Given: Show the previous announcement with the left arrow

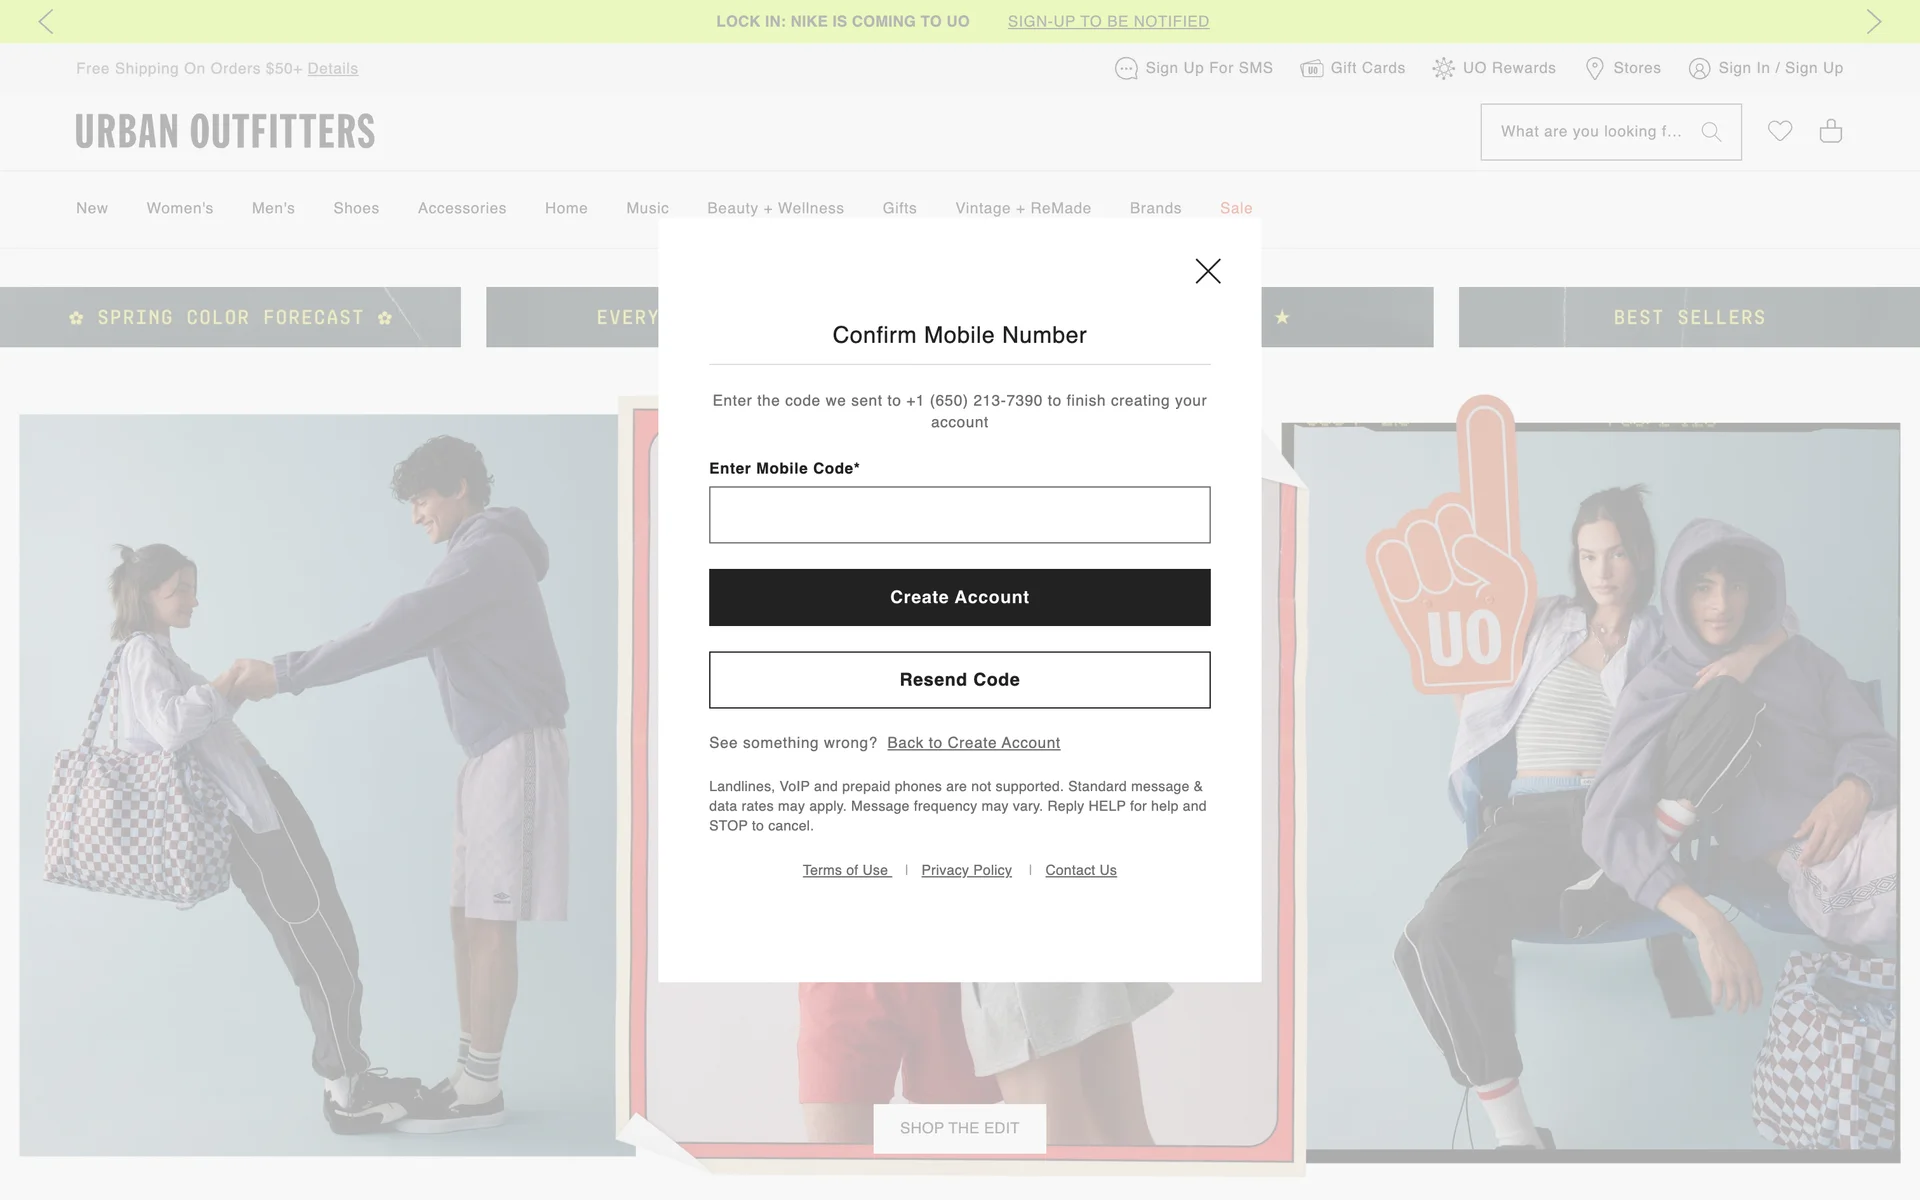Looking at the screenshot, I should pos(46,21).
